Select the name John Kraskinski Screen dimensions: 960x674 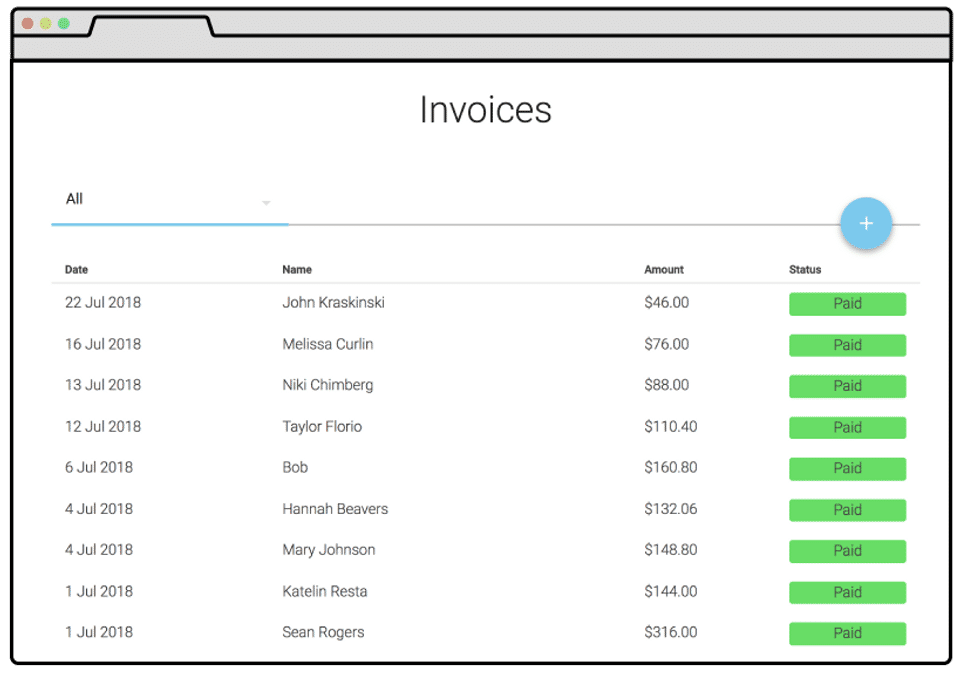(x=334, y=302)
